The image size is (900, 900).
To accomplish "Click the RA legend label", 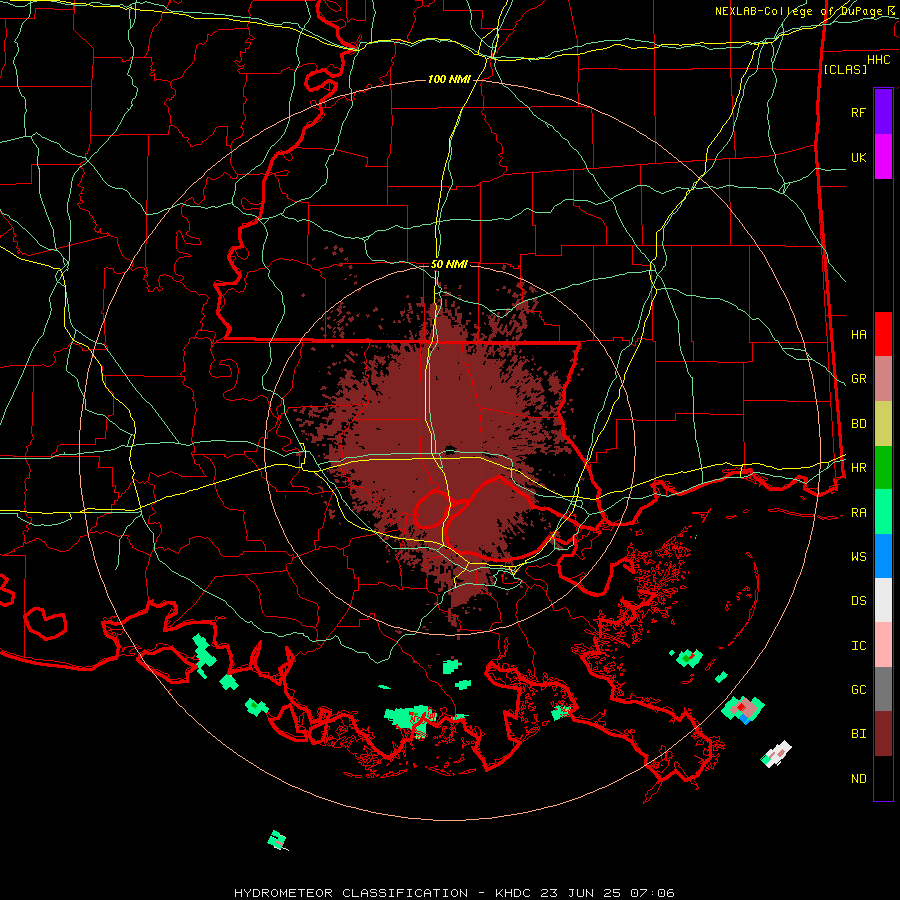I will point(859,512).
